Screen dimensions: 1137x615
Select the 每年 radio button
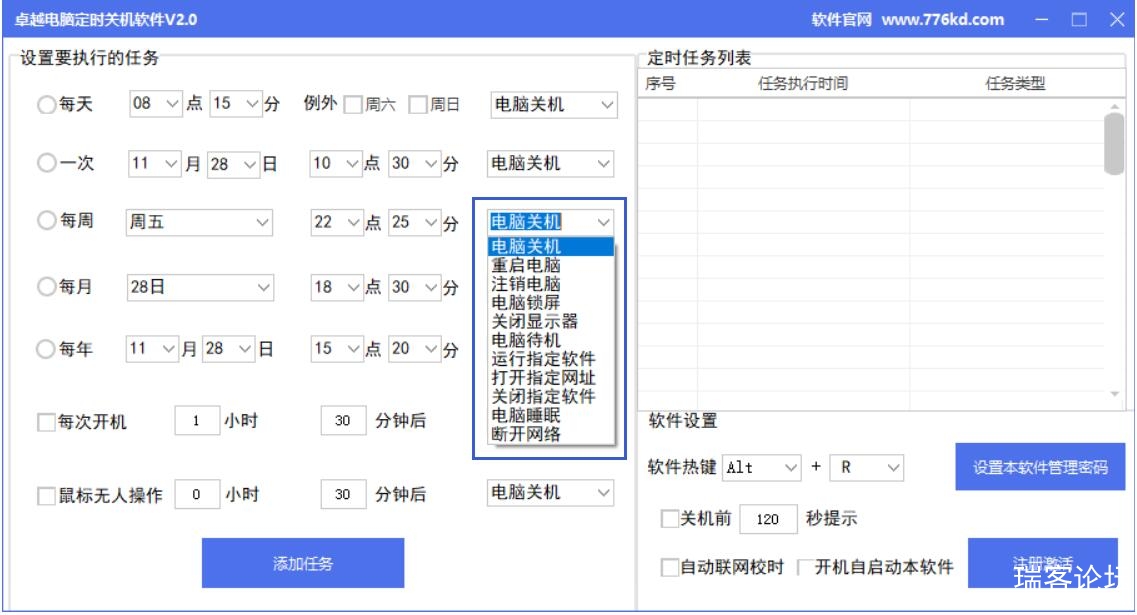click(46, 349)
